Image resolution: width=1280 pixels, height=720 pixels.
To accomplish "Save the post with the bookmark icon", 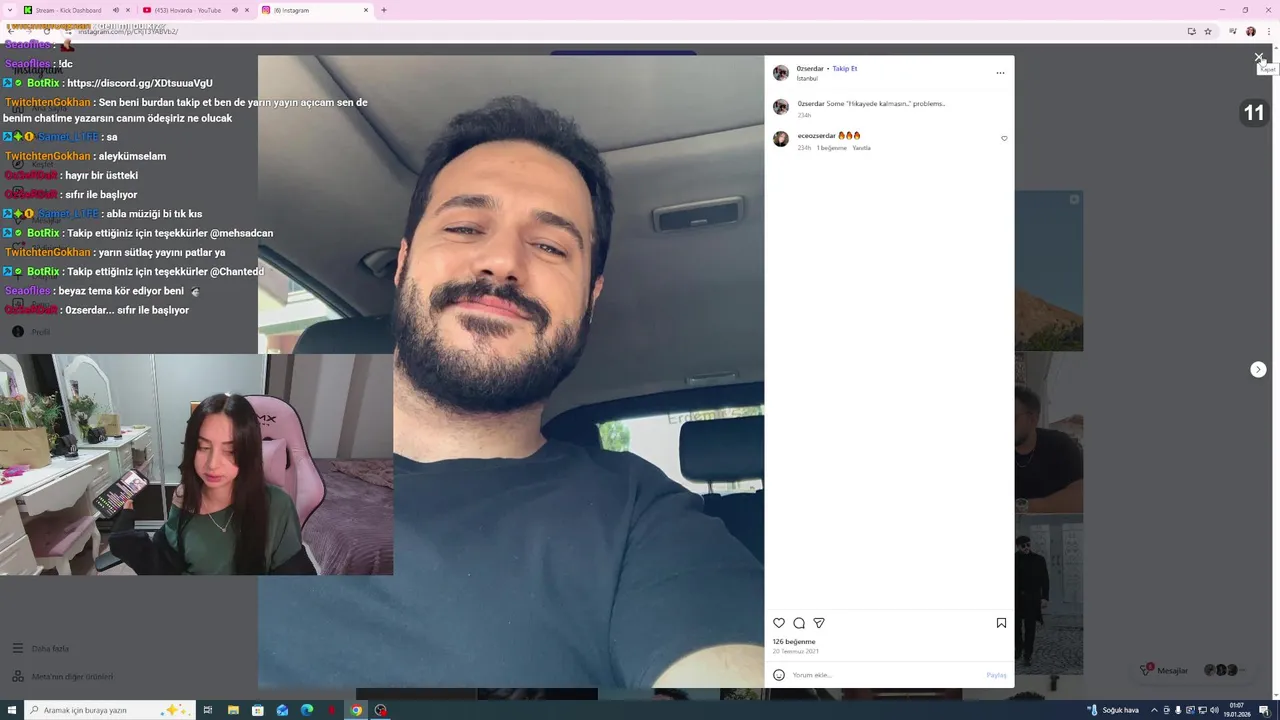I will (1001, 623).
